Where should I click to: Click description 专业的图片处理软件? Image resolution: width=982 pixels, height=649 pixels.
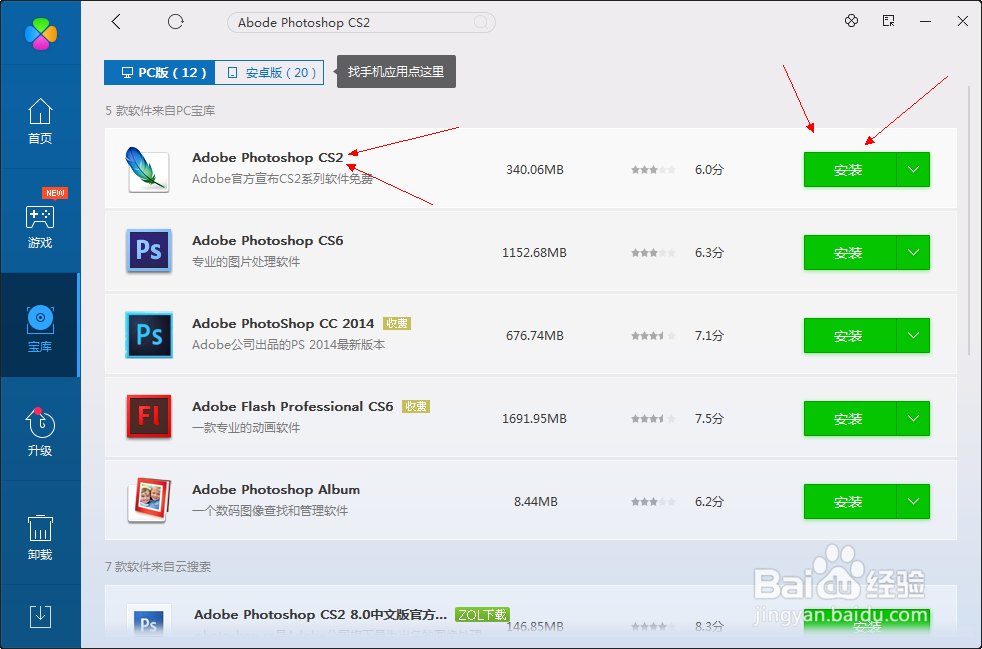coord(246,262)
